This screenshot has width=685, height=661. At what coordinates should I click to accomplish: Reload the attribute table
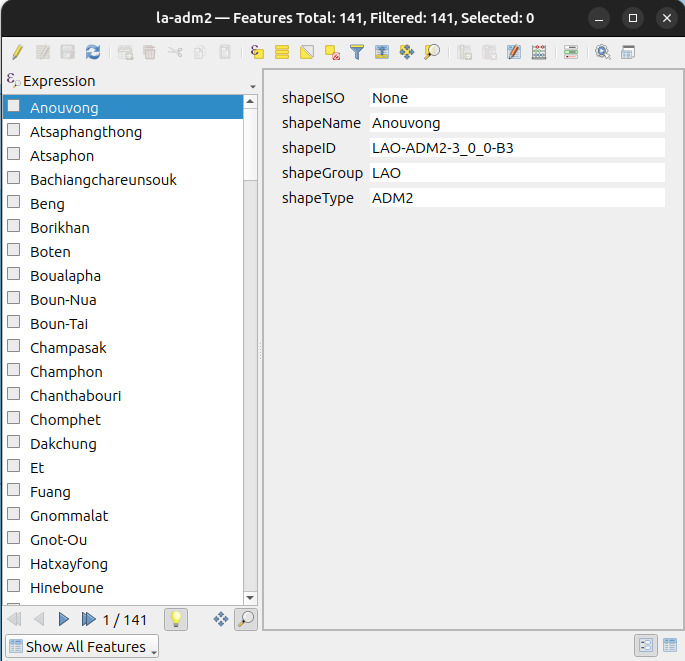click(x=93, y=52)
